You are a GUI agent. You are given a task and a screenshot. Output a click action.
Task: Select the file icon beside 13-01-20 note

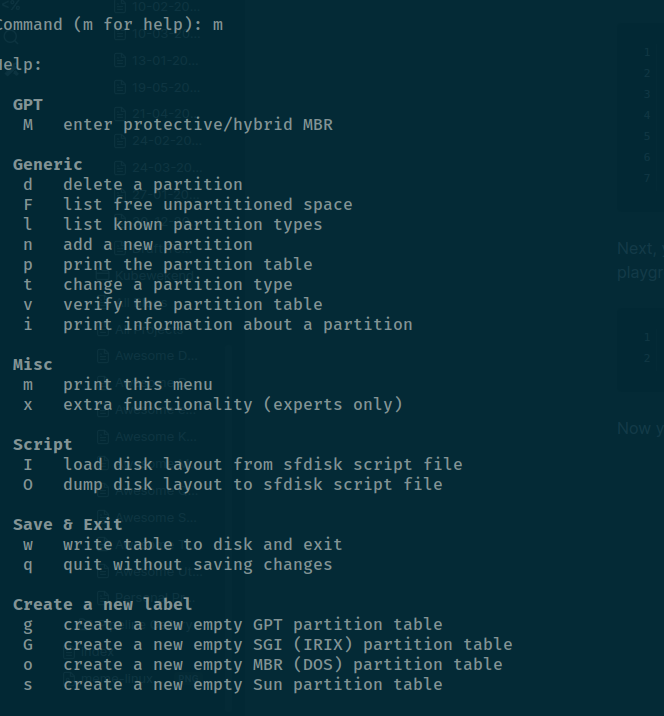(120, 60)
